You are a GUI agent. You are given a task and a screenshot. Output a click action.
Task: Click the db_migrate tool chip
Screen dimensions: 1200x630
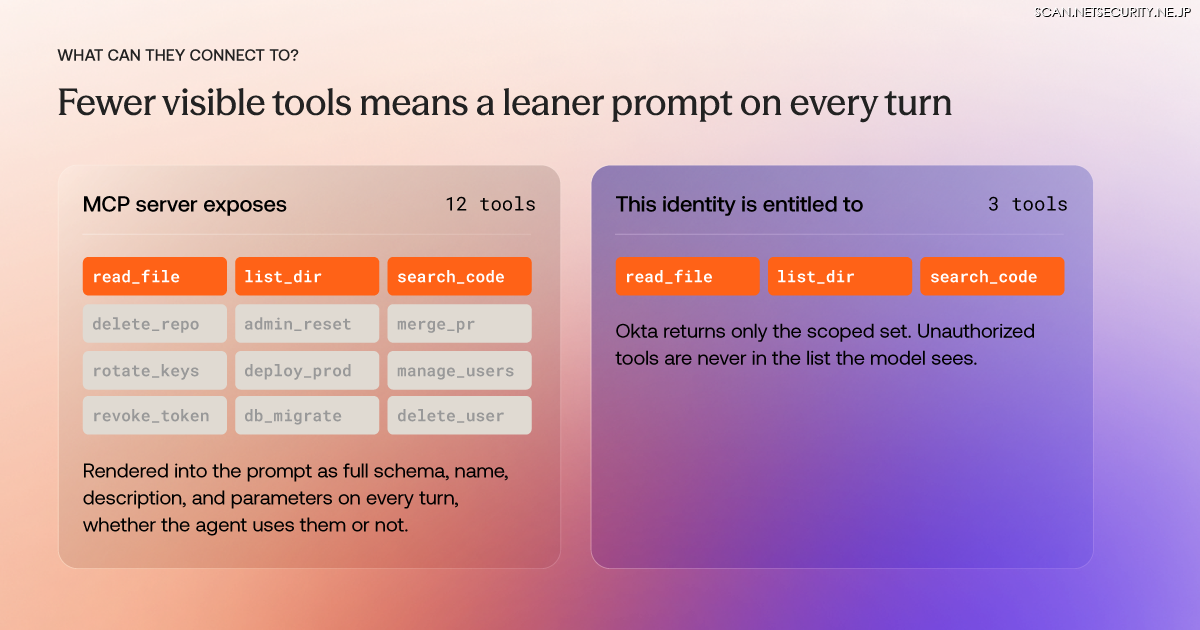307,416
